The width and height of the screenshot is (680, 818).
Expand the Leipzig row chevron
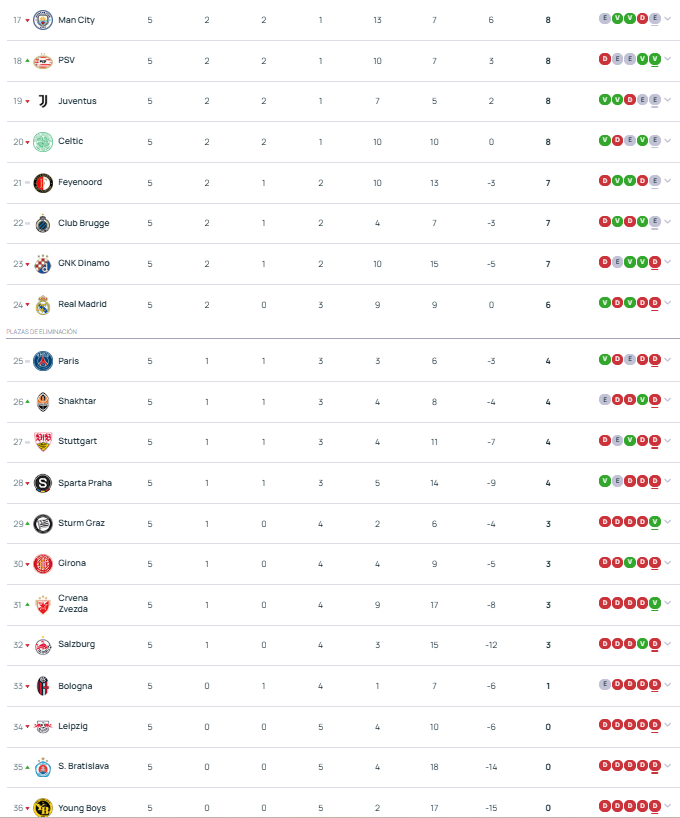(668, 725)
